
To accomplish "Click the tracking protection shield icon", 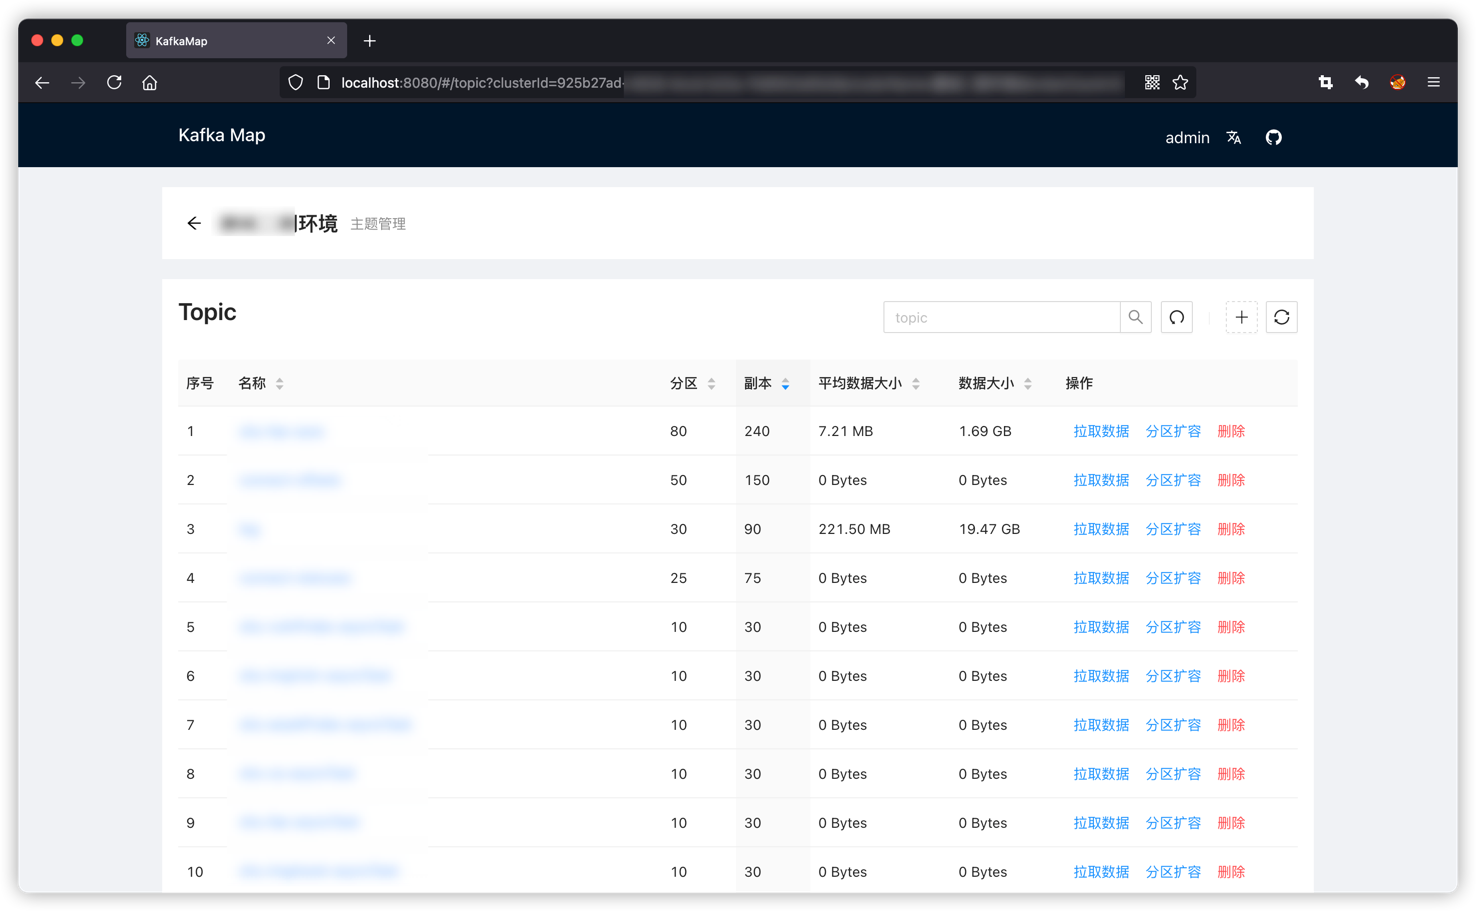I will coord(295,82).
